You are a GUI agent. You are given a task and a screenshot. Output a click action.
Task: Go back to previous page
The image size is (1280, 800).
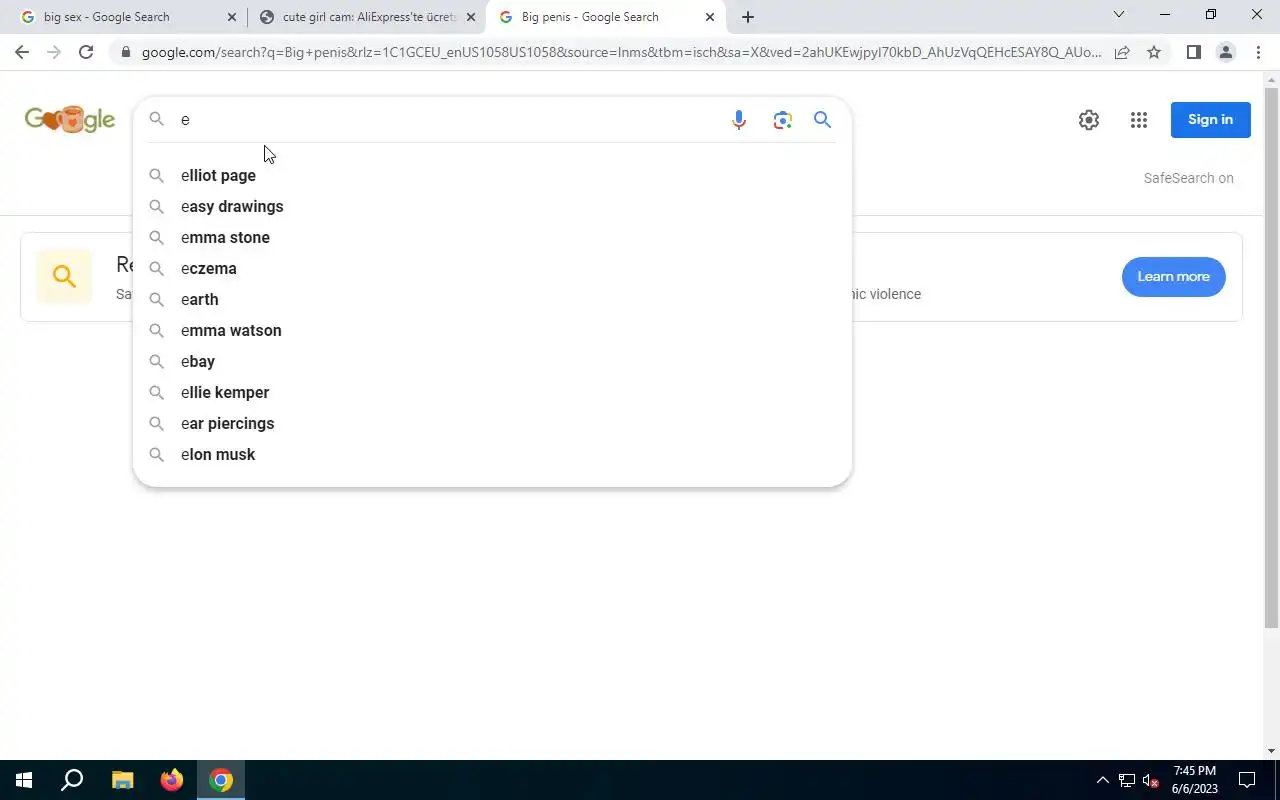point(22,52)
